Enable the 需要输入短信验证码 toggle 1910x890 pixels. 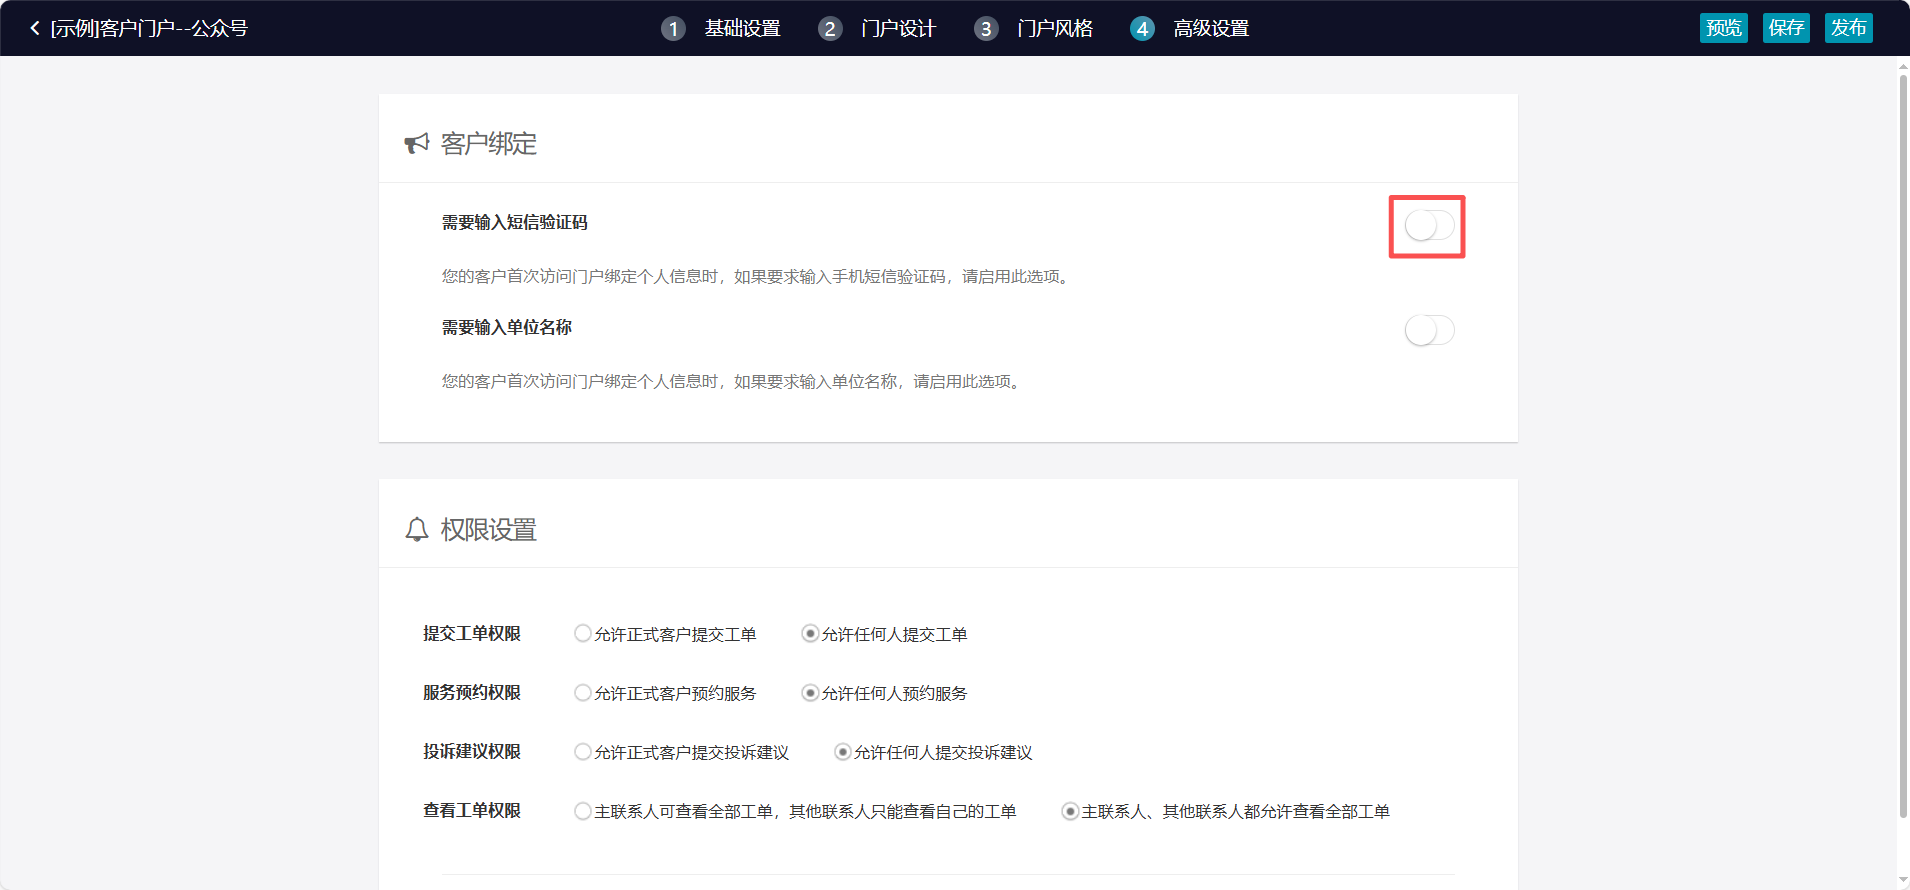1428,226
